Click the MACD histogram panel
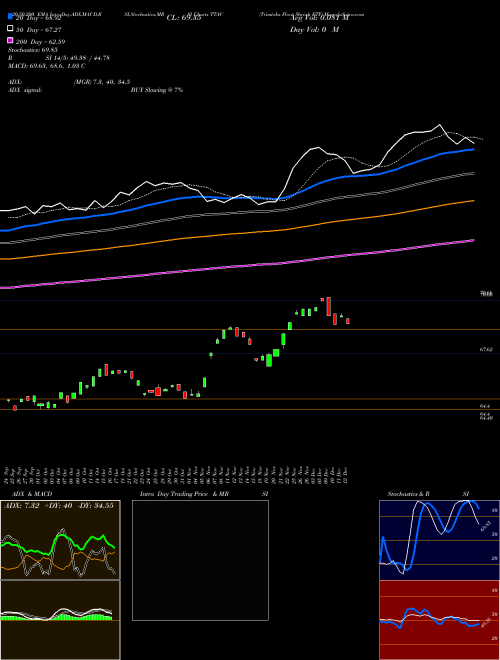Viewport: 500px width, 660px height. [60, 620]
